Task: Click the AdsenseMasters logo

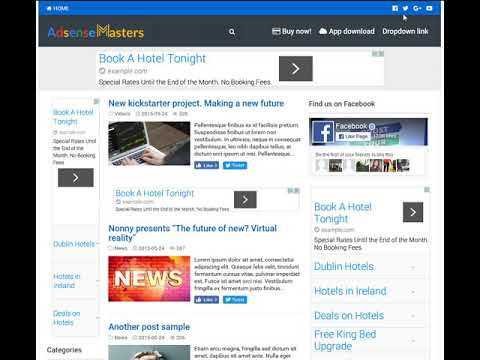Action: [x=96, y=32]
